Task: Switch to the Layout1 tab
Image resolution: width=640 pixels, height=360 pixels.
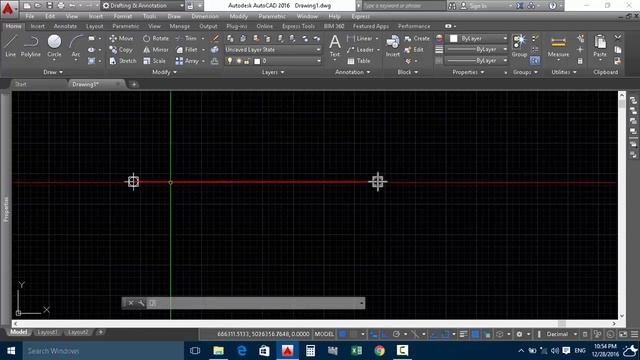Action: click(47, 332)
